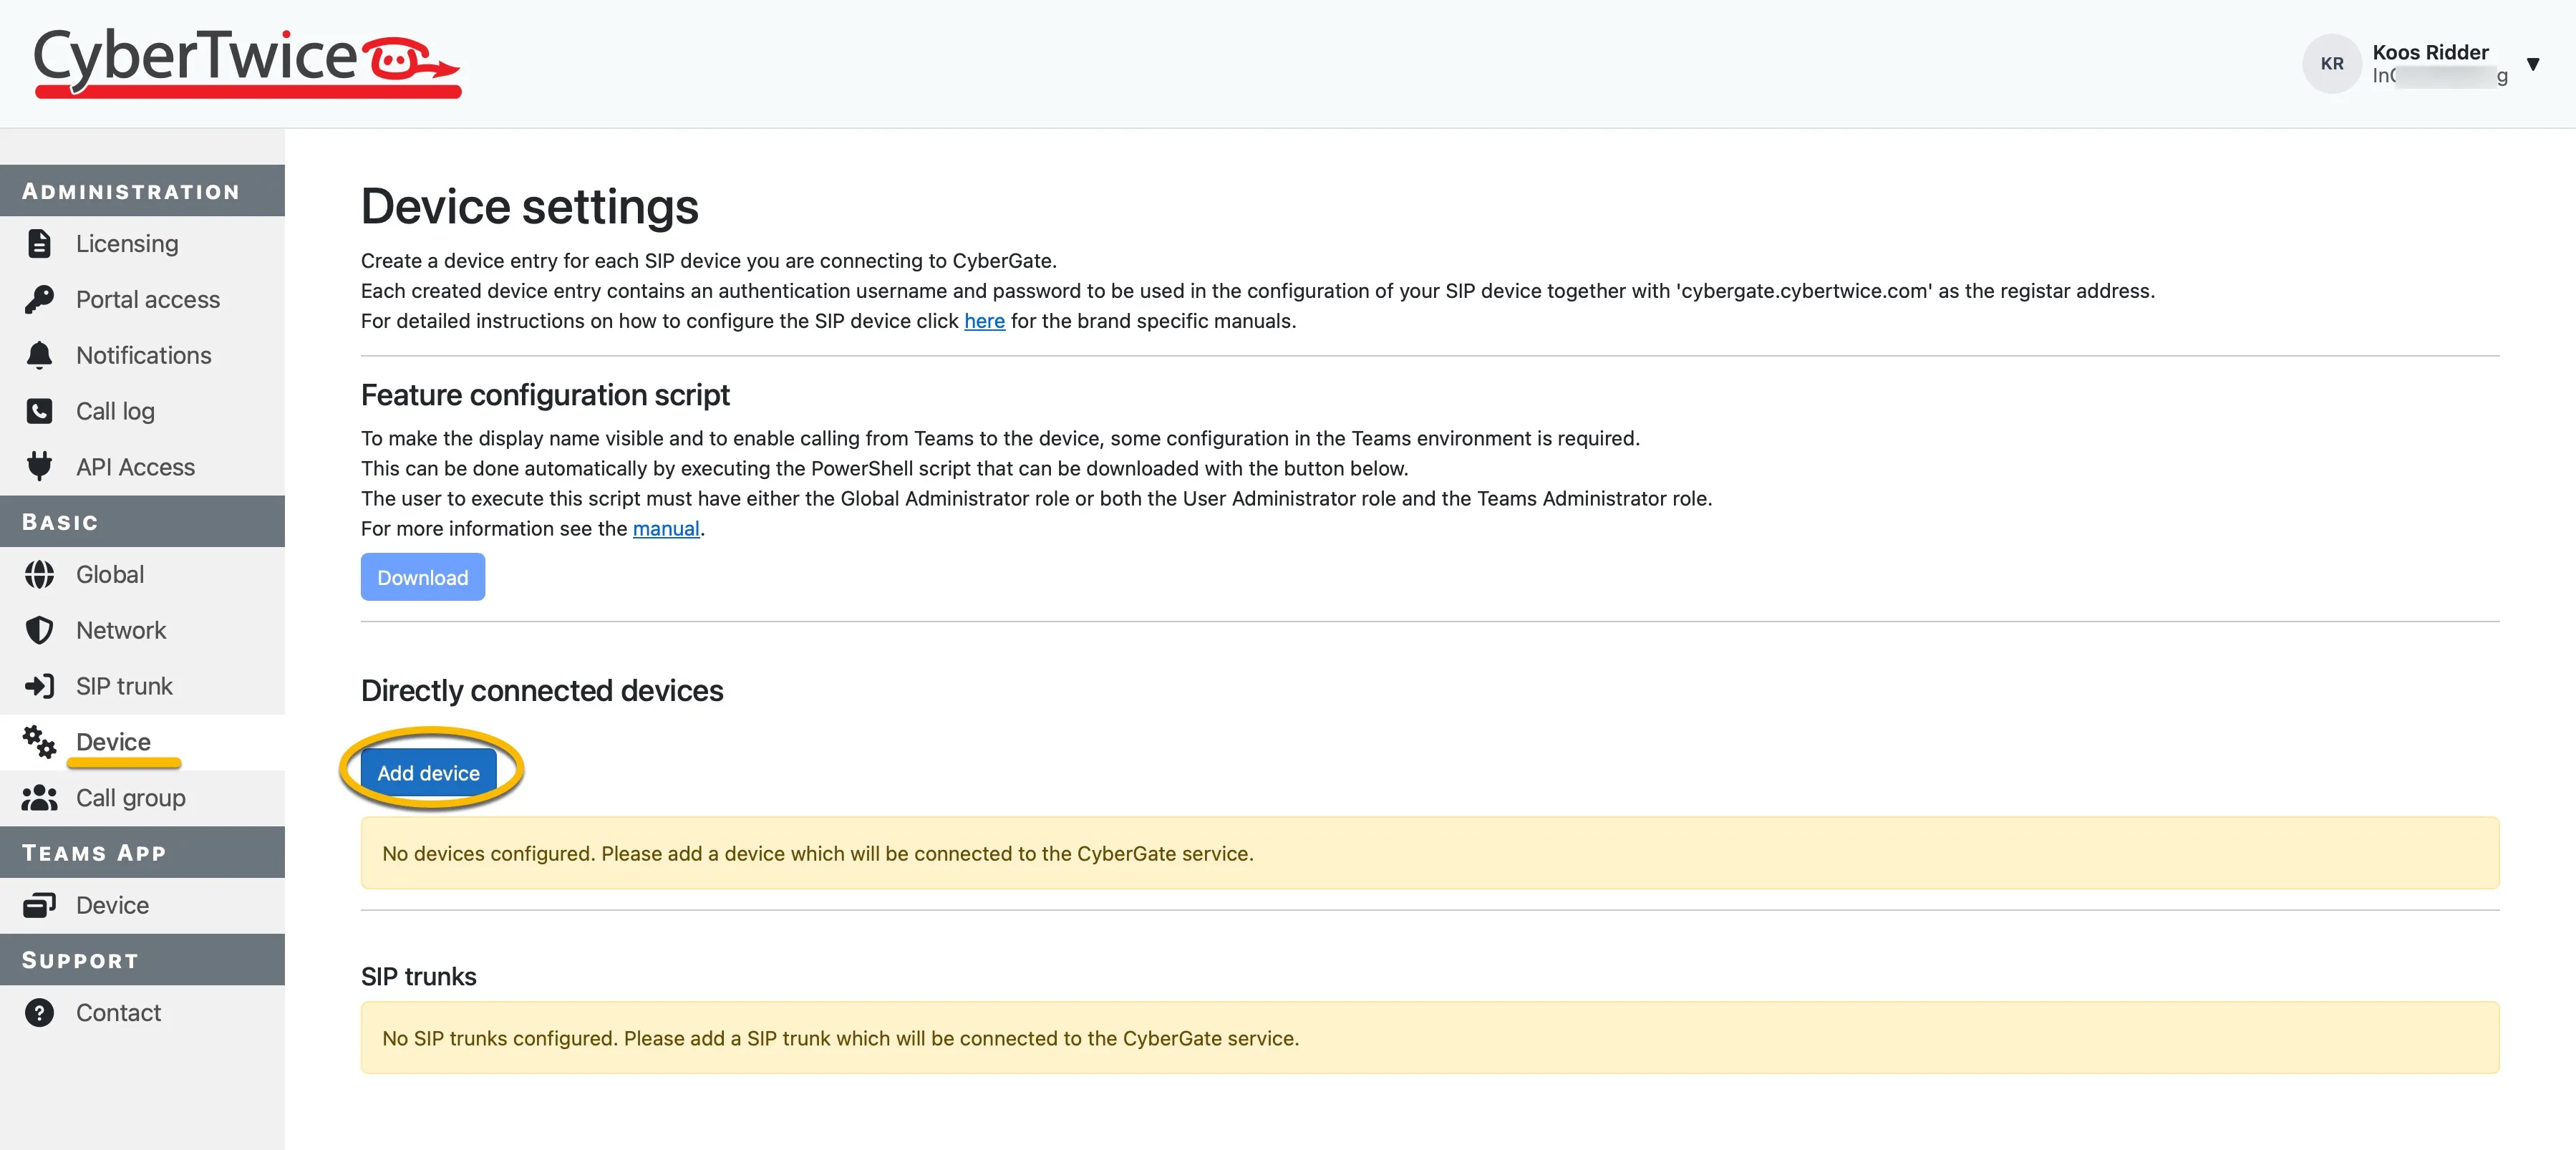Click the Add device button

pyautogui.click(x=429, y=772)
